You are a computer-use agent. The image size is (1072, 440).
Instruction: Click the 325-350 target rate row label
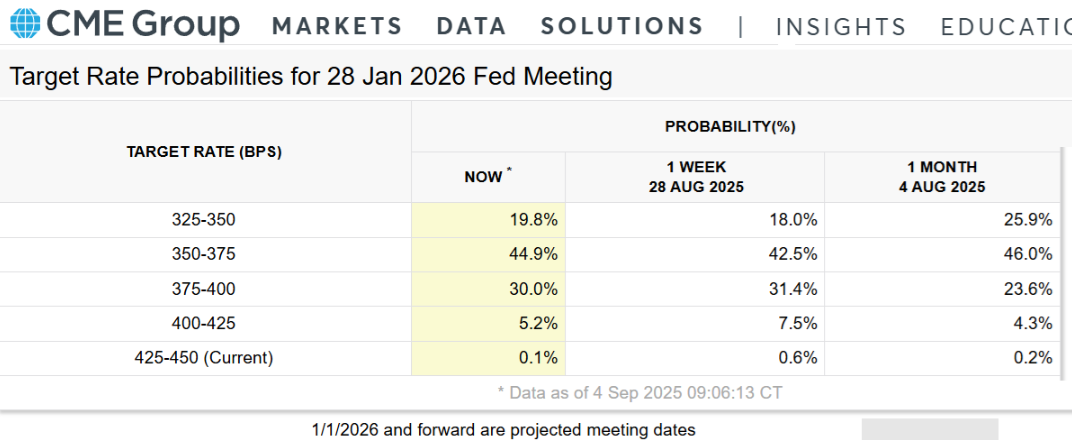click(x=204, y=219)
